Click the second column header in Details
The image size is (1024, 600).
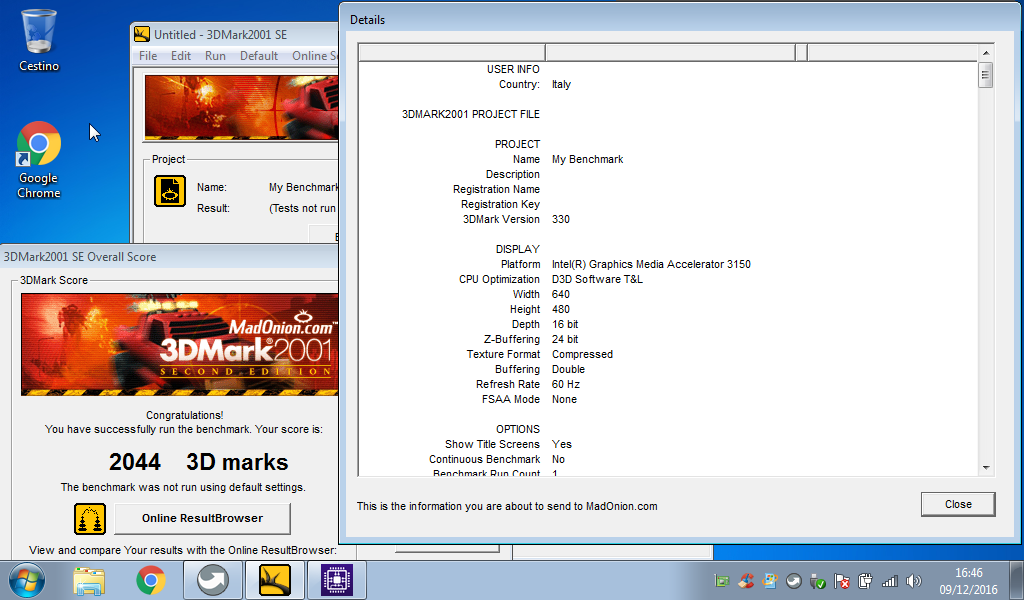(x=670, y=53)
